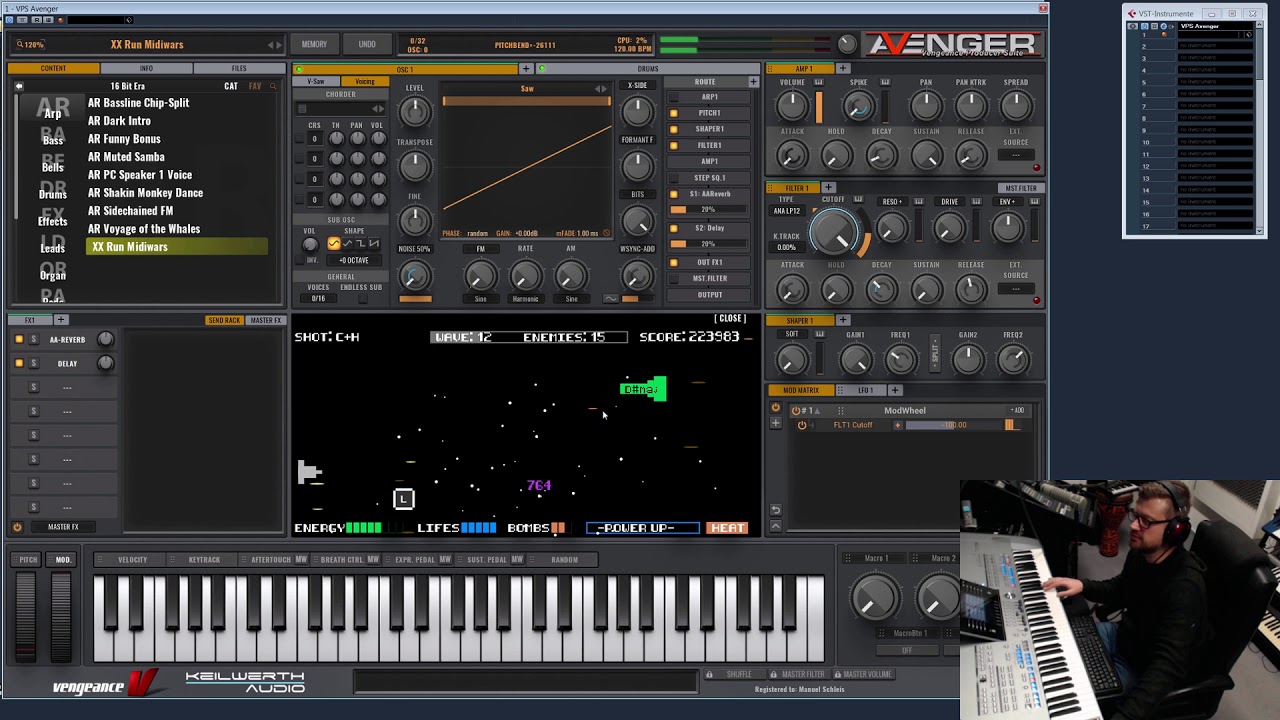Click the wsync waveform shape icon
Viewport: 1280px width, 720px height.
point(611,298)
